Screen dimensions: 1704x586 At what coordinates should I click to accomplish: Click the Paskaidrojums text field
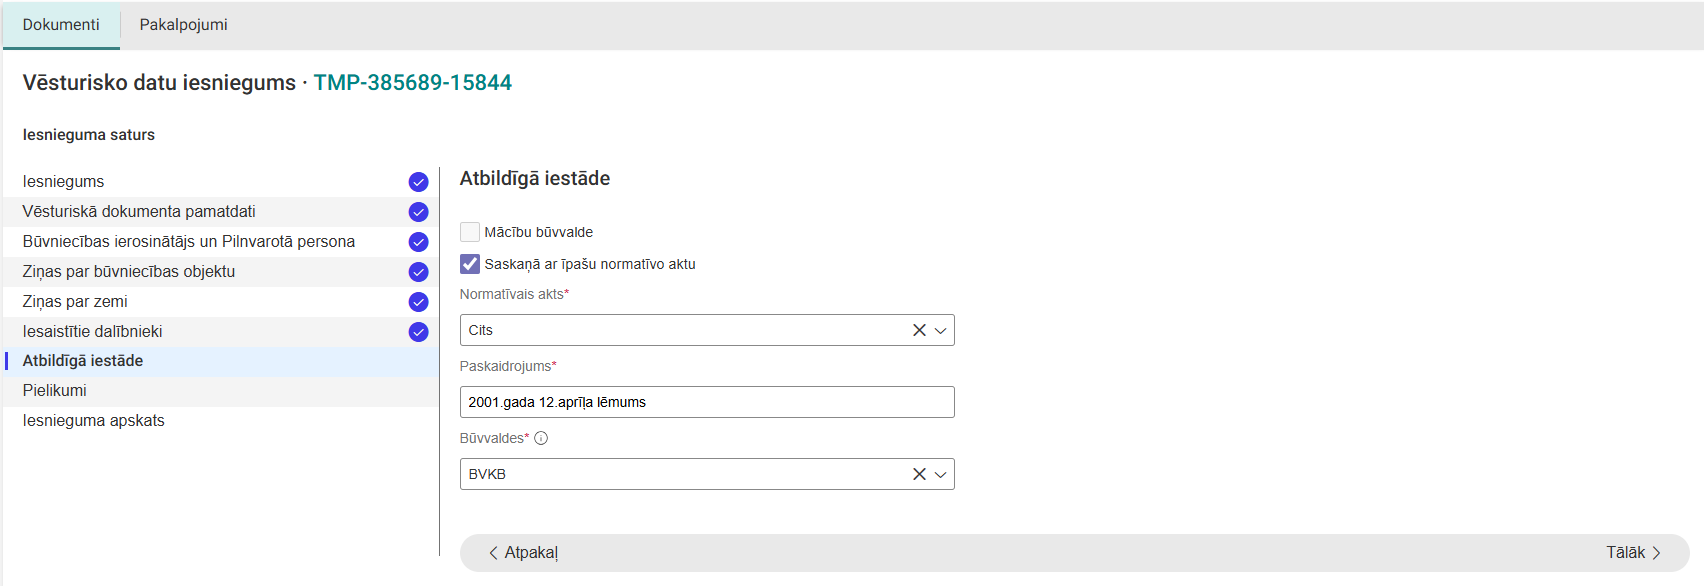click(x=707, y=402)
